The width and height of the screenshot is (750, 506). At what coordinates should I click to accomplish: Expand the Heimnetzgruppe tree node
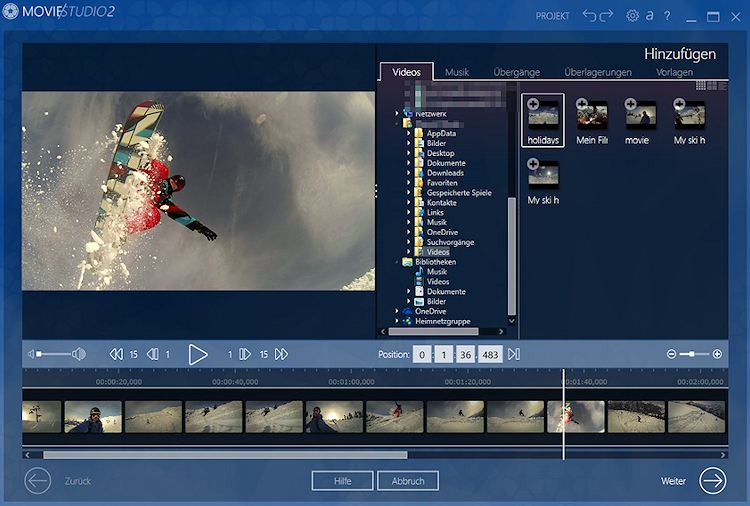[397, 321]
